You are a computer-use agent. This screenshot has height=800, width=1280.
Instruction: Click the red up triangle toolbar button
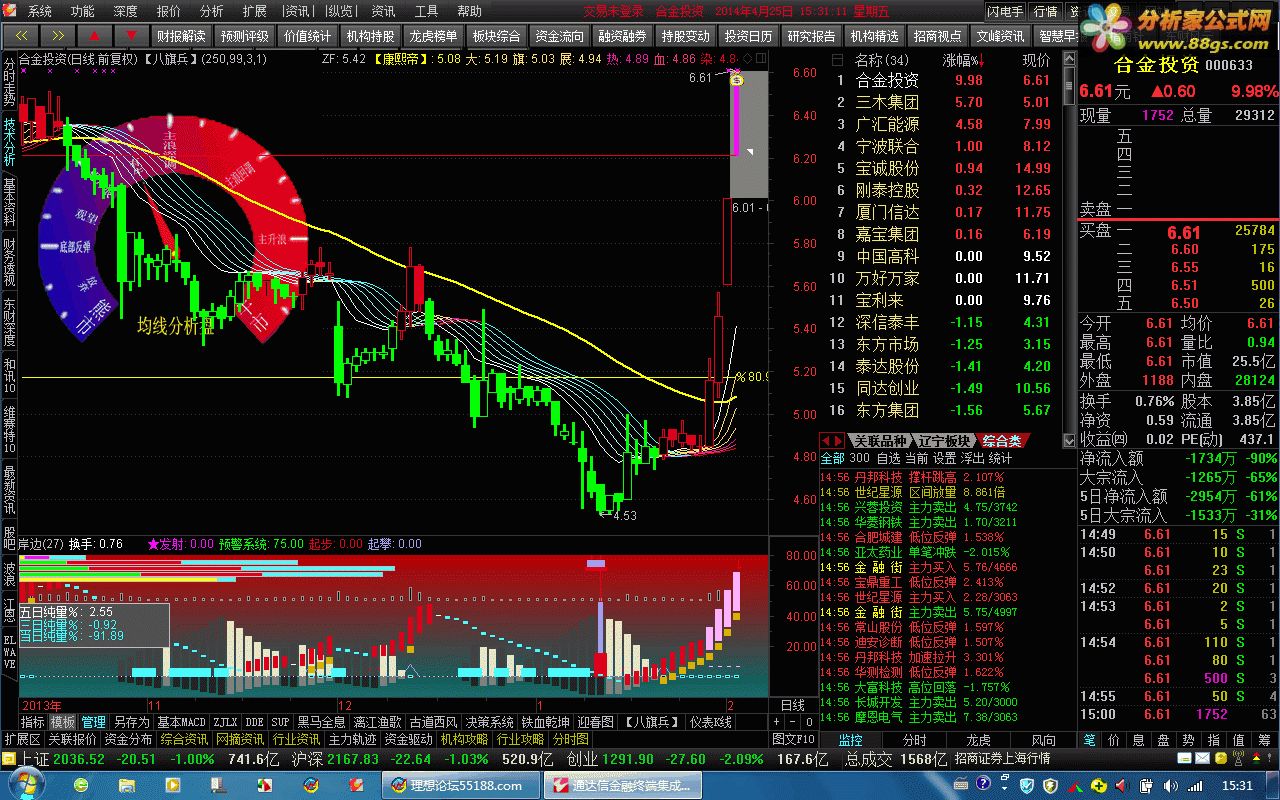(x=94, y=35)
